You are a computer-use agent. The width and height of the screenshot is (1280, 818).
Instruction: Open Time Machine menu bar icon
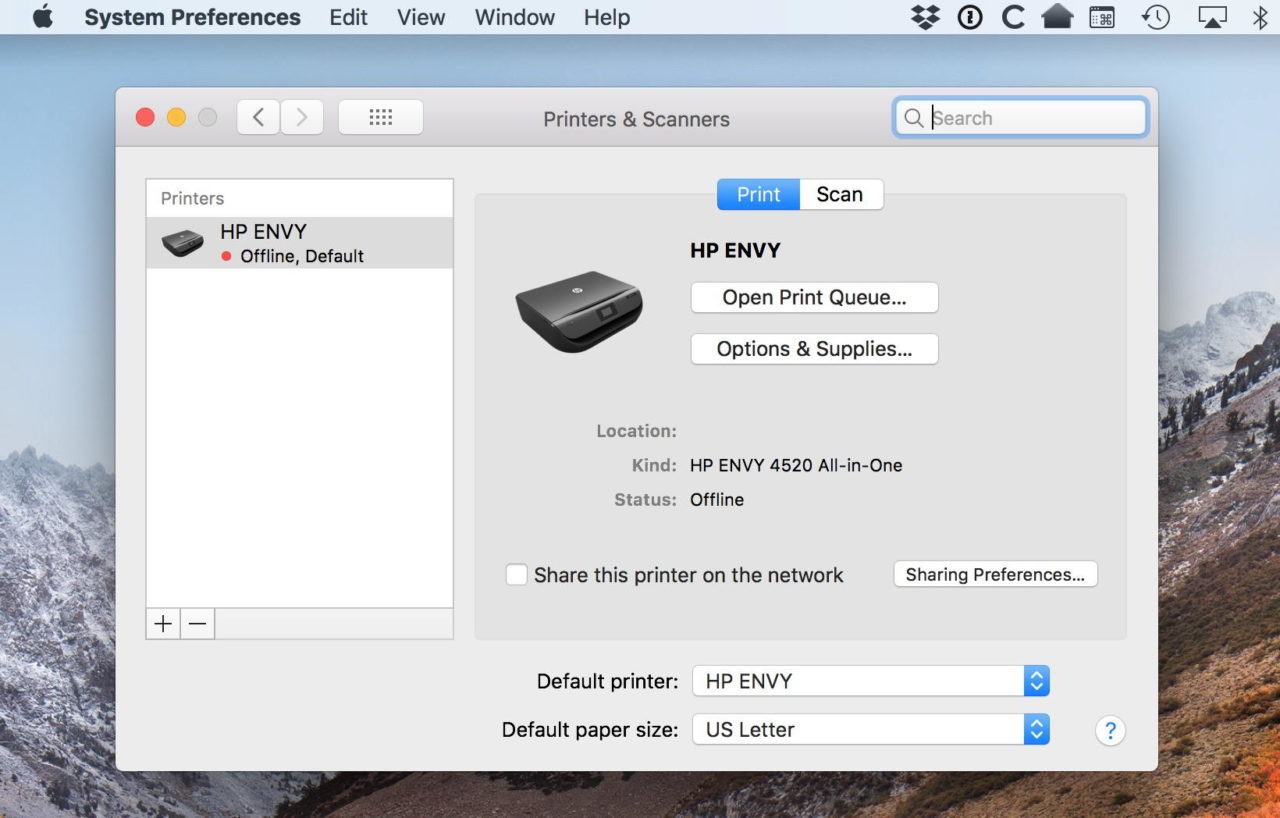[1156, 17]
